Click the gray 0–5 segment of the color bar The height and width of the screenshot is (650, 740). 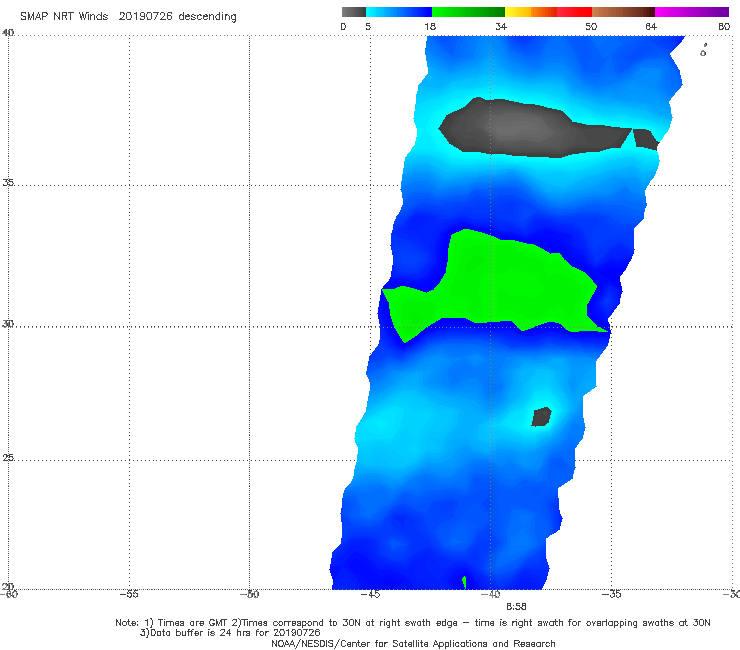[353, 12]
